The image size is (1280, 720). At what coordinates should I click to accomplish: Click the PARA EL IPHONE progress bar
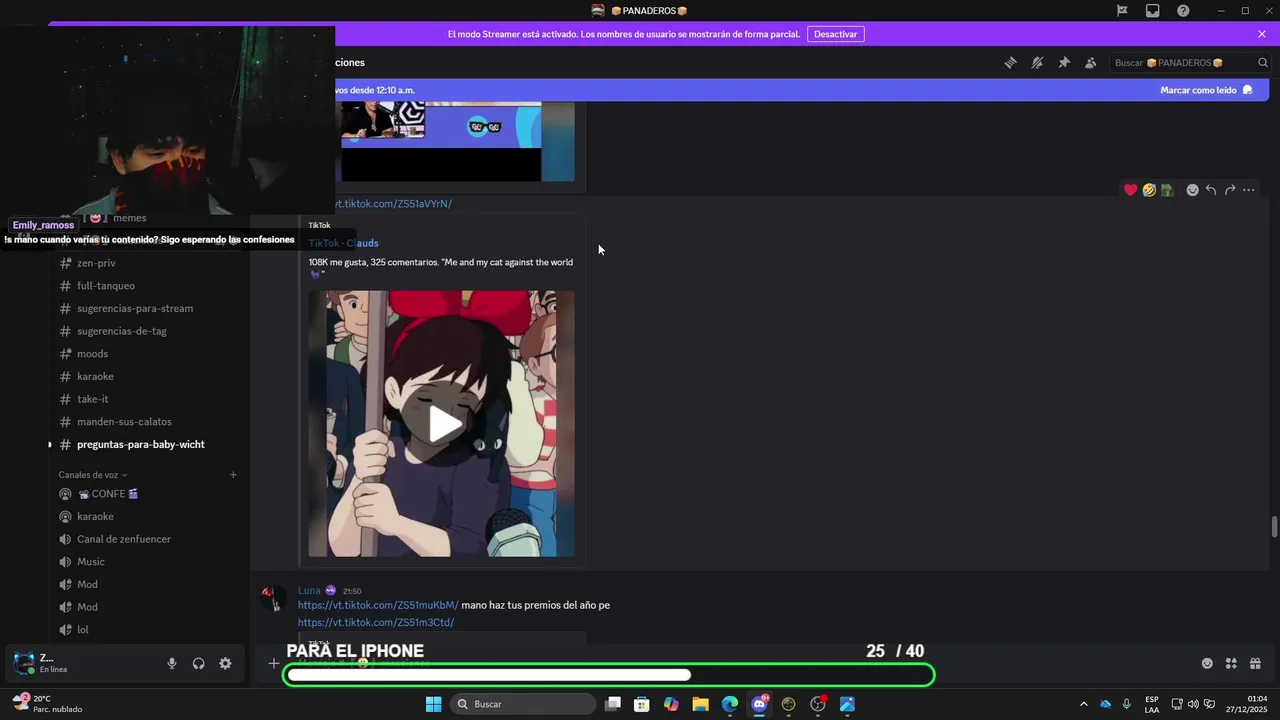(x=610, y=676)
